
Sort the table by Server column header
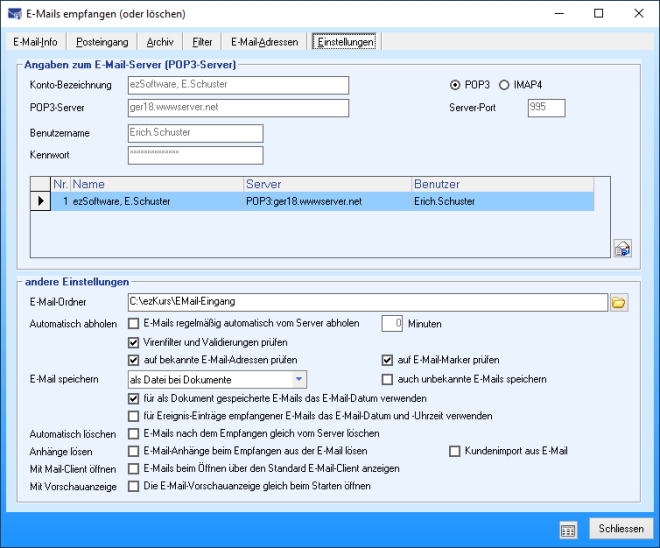pyautogui.click(x=327, y=185)
